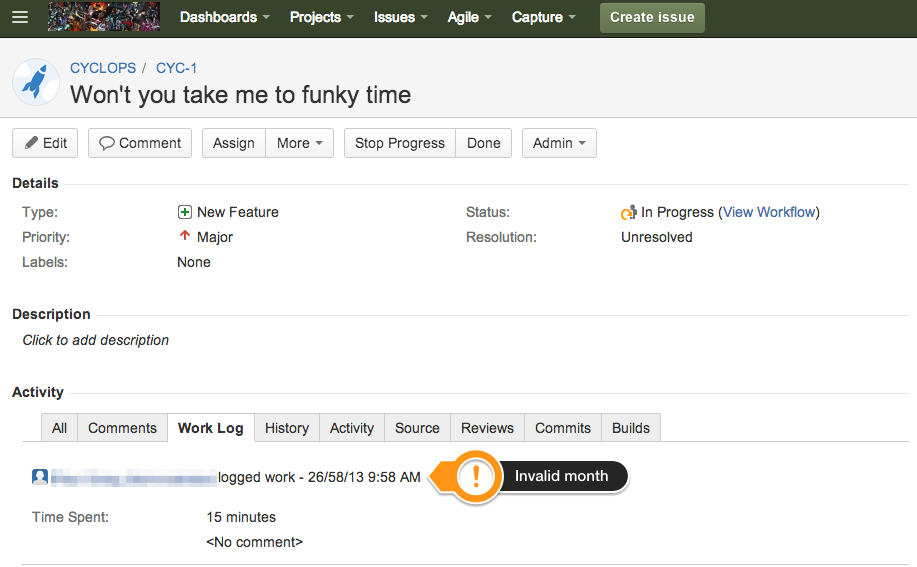
Task: Open the CYCLOPS project link
Action: (103, 68)
